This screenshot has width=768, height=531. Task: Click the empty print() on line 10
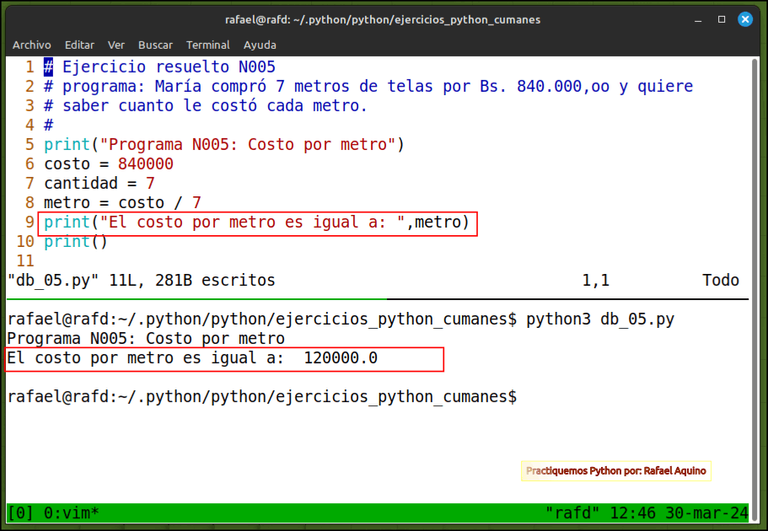[x=75, y=241]
